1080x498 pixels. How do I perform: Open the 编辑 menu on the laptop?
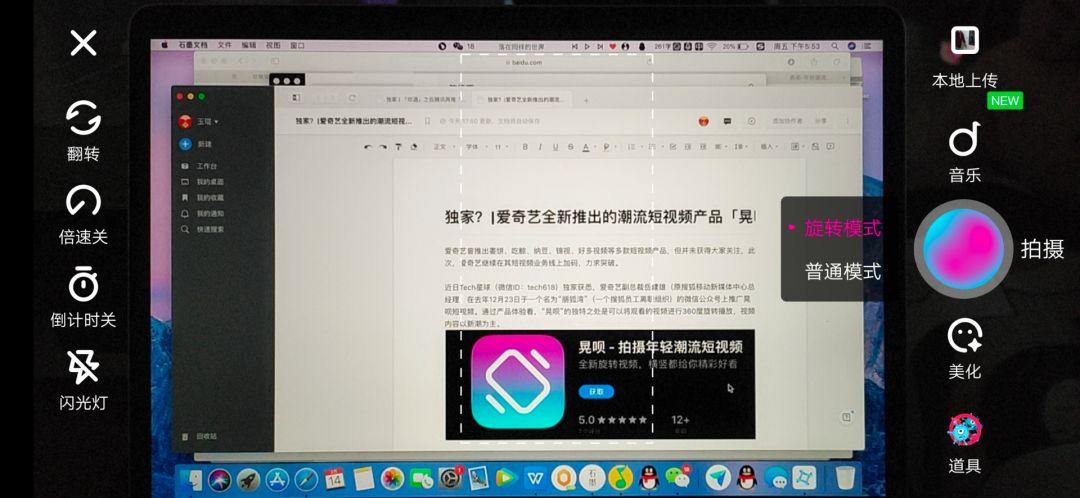point(249,45)
